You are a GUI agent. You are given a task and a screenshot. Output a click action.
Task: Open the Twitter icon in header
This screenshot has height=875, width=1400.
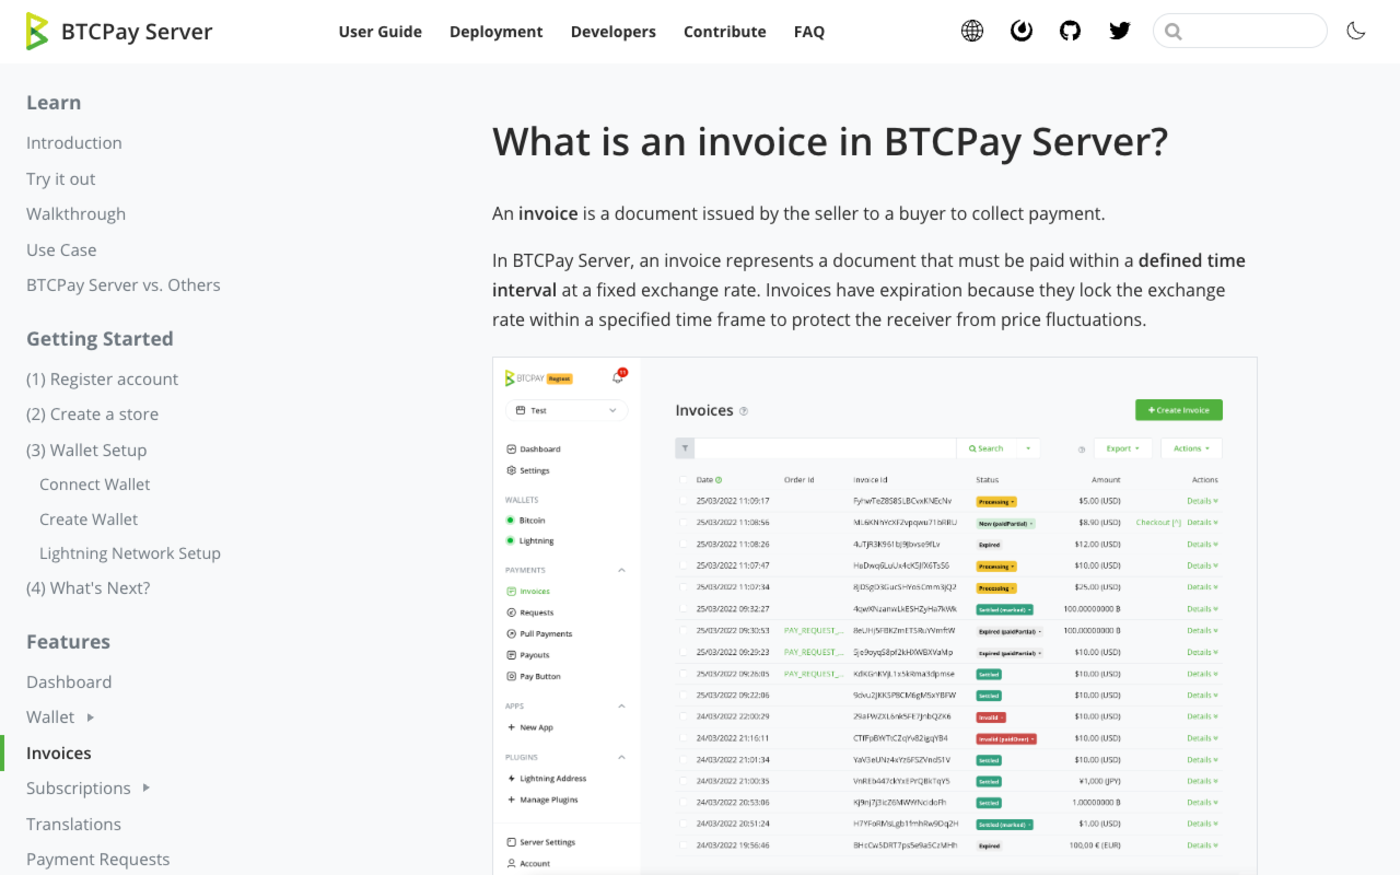tap(1120, 31)
